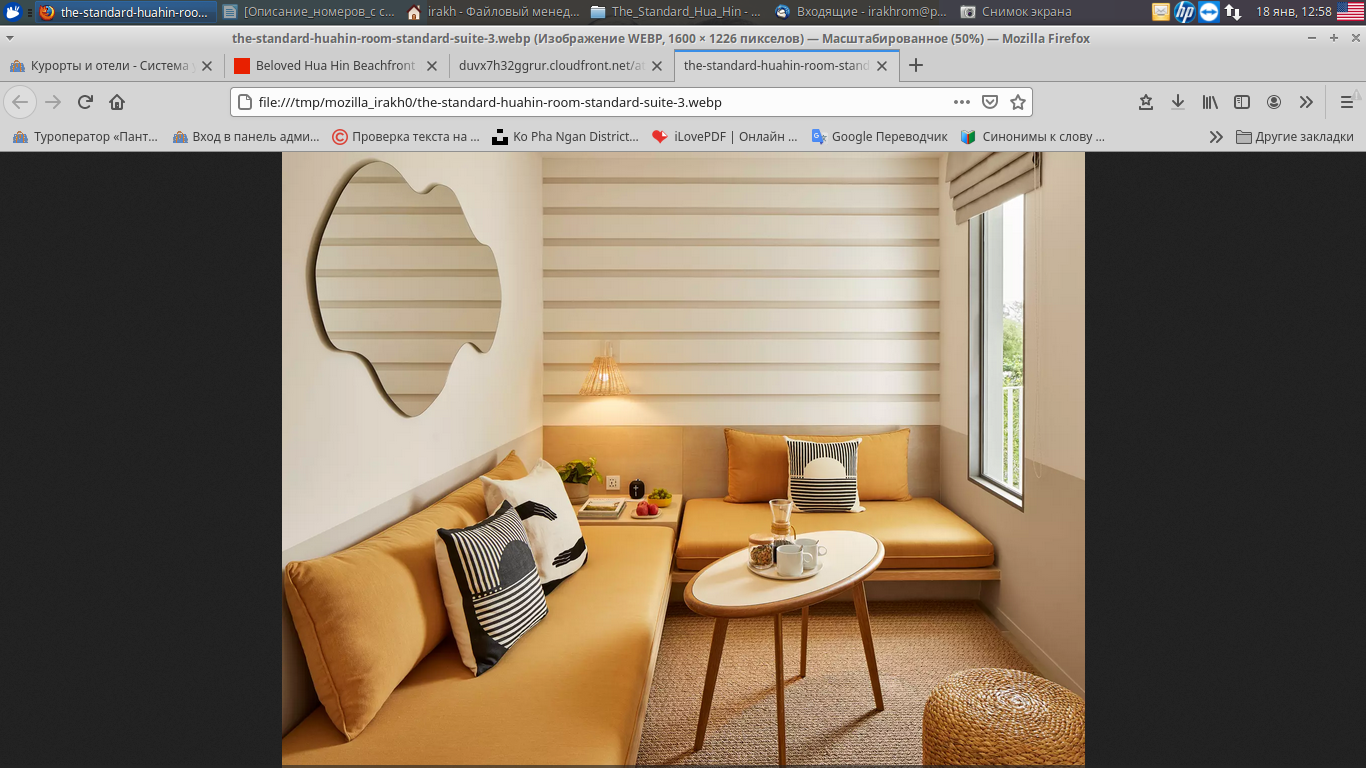Open page actions three-dot menu

coord(961,102)
